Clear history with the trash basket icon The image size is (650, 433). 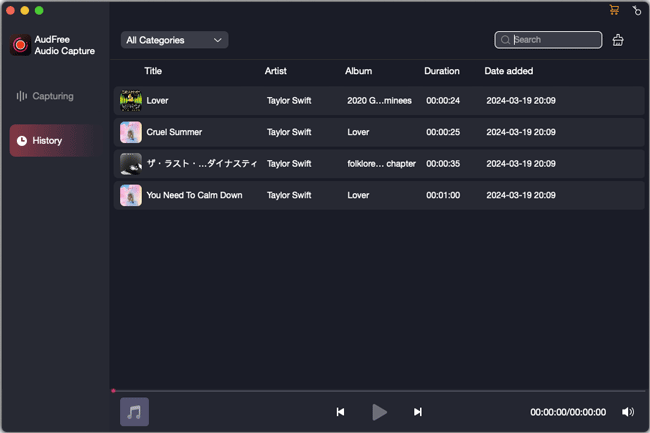click(618, 40)
